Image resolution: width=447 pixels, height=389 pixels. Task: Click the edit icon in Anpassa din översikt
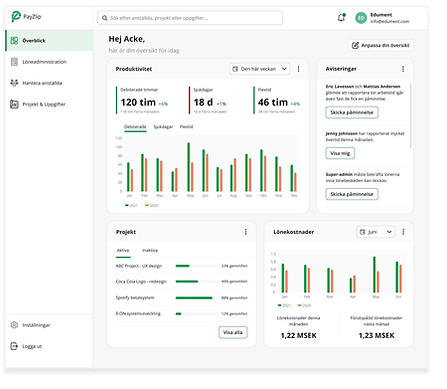click(355, 45)
